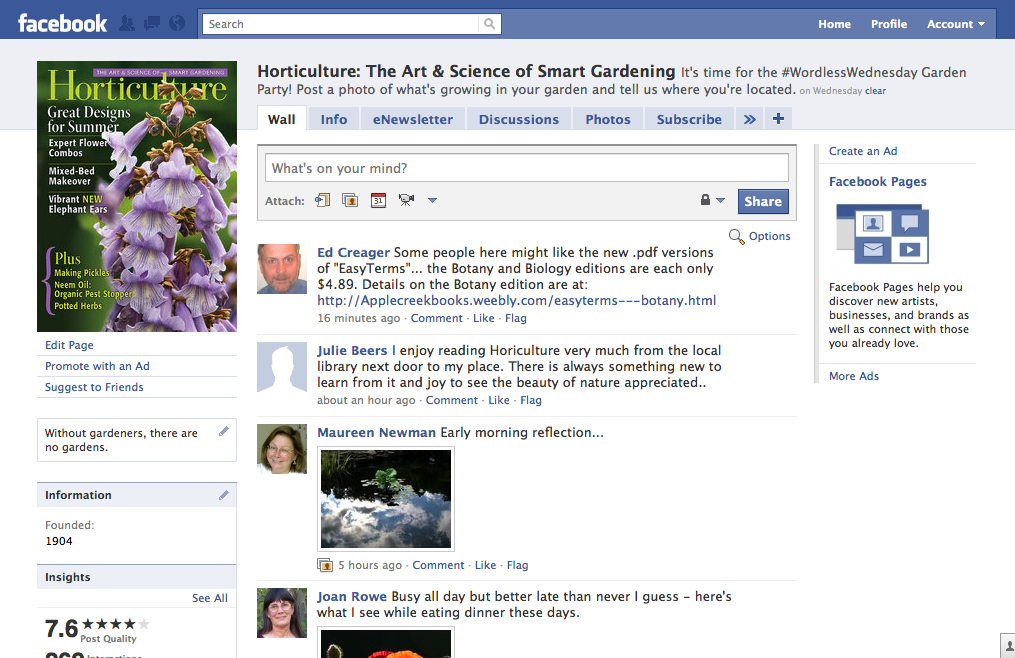Add a new tab with plus

(778, 119)
